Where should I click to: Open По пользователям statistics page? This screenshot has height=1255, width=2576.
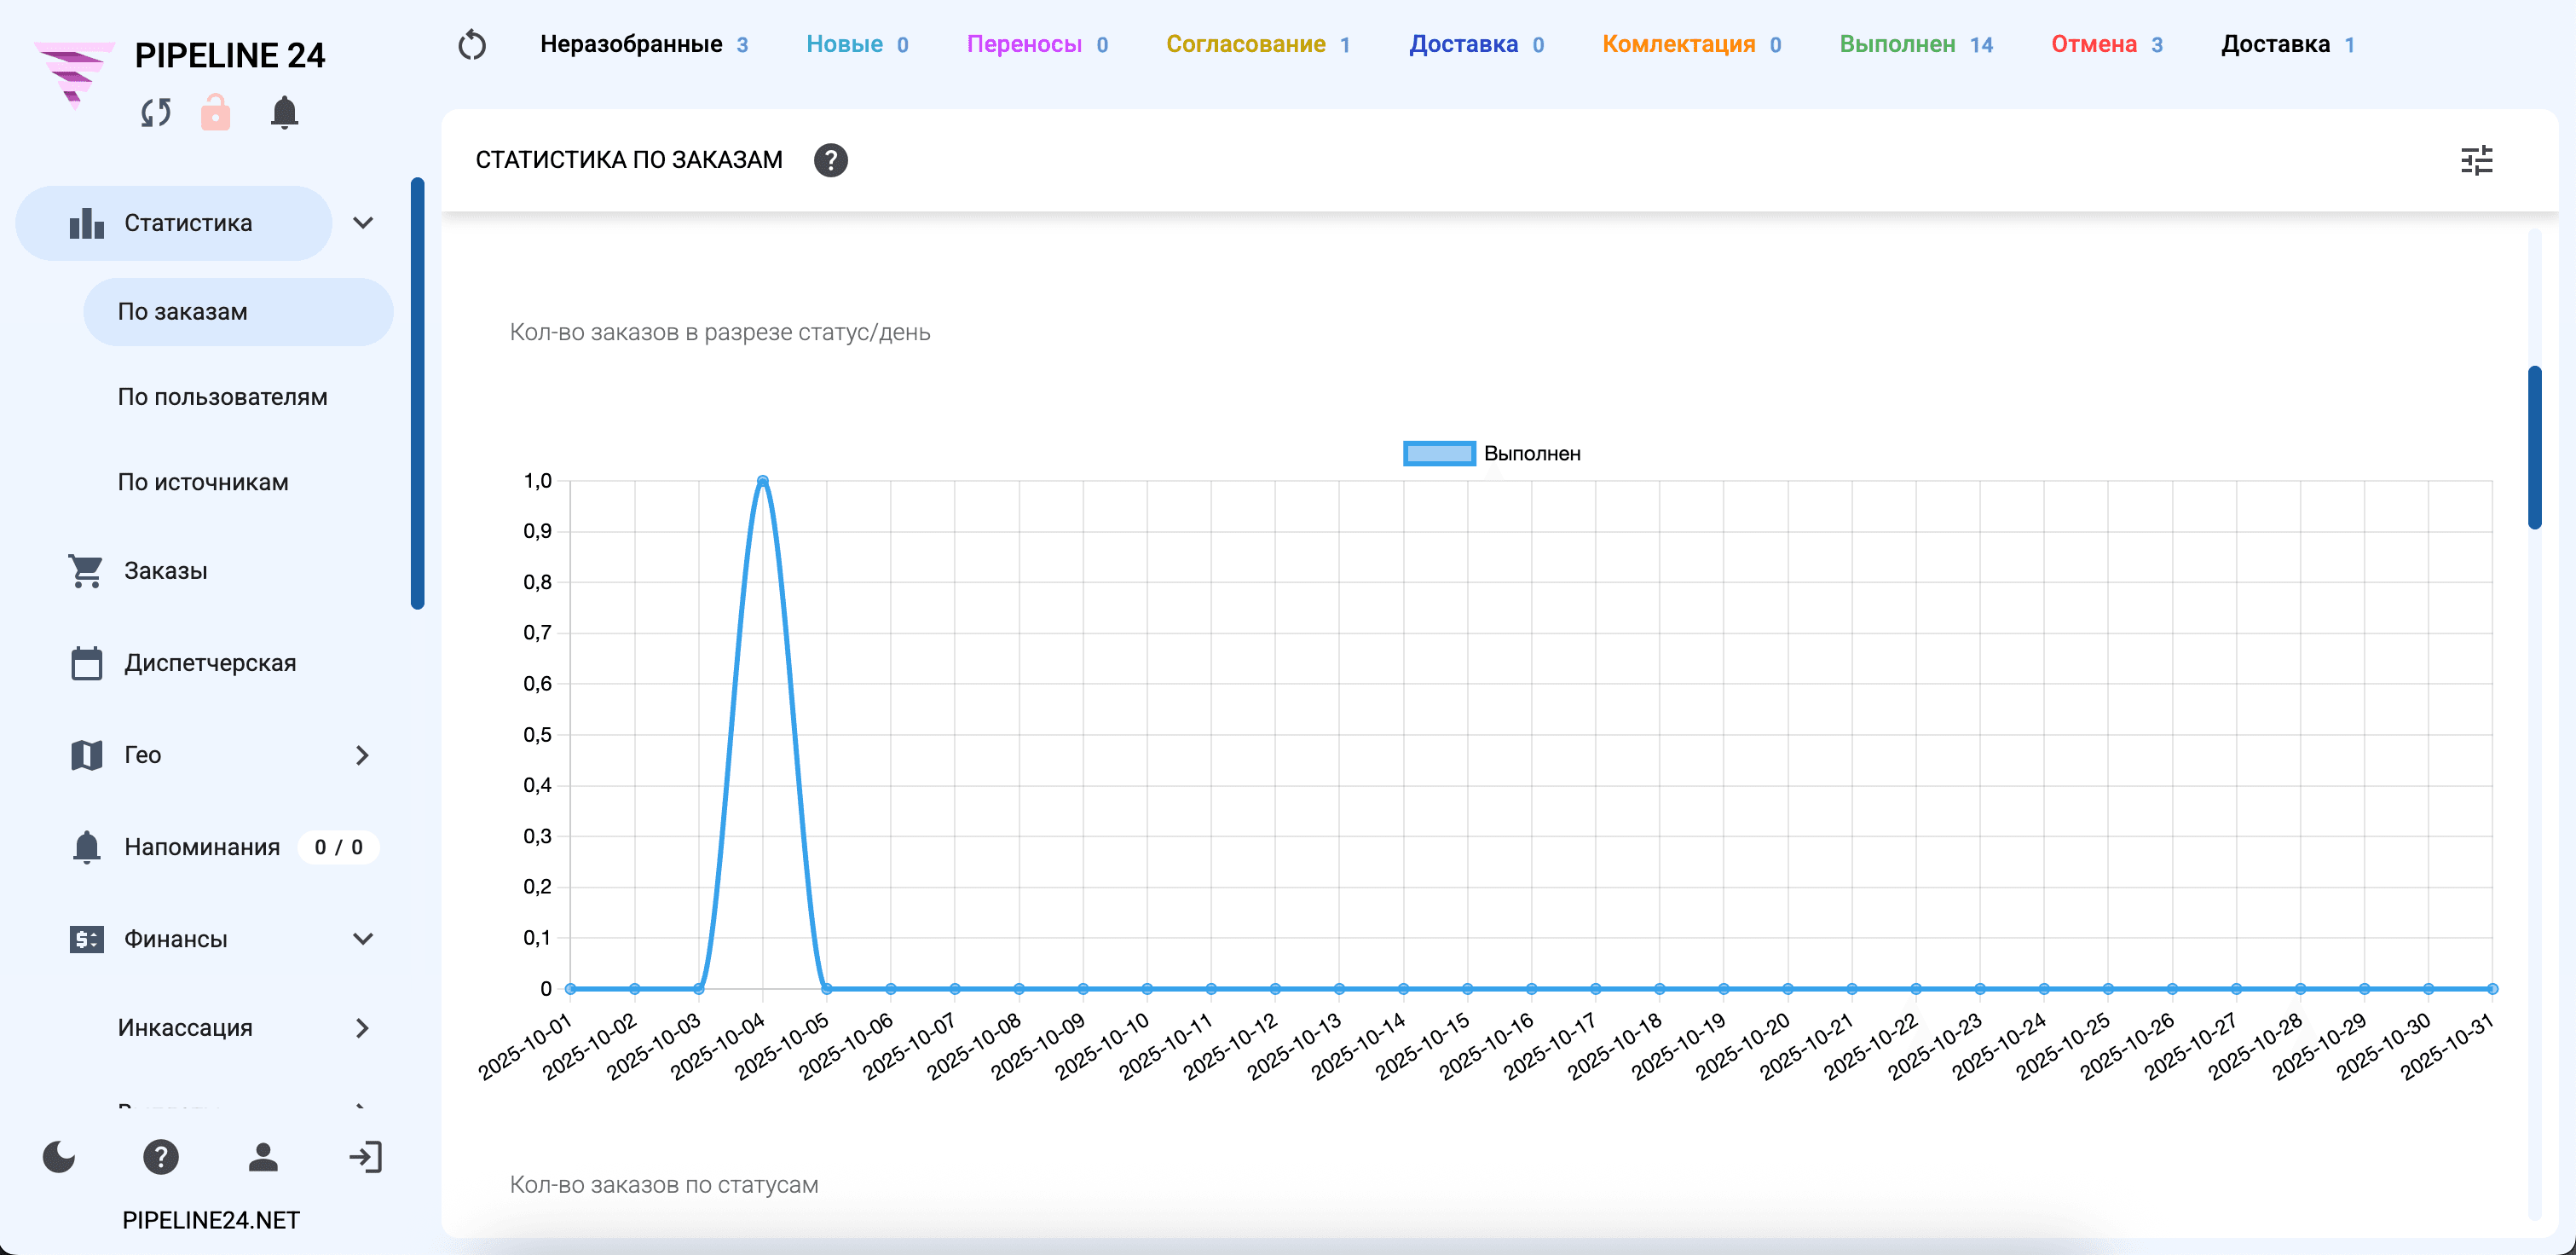click(222, 397)
